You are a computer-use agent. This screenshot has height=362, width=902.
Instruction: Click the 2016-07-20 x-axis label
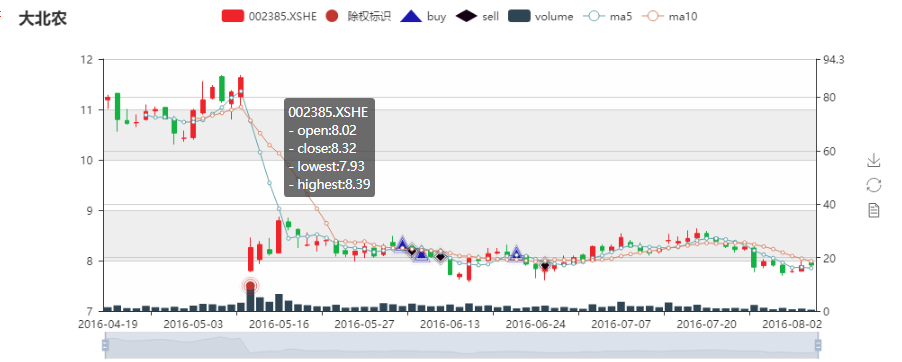point(706,324)
